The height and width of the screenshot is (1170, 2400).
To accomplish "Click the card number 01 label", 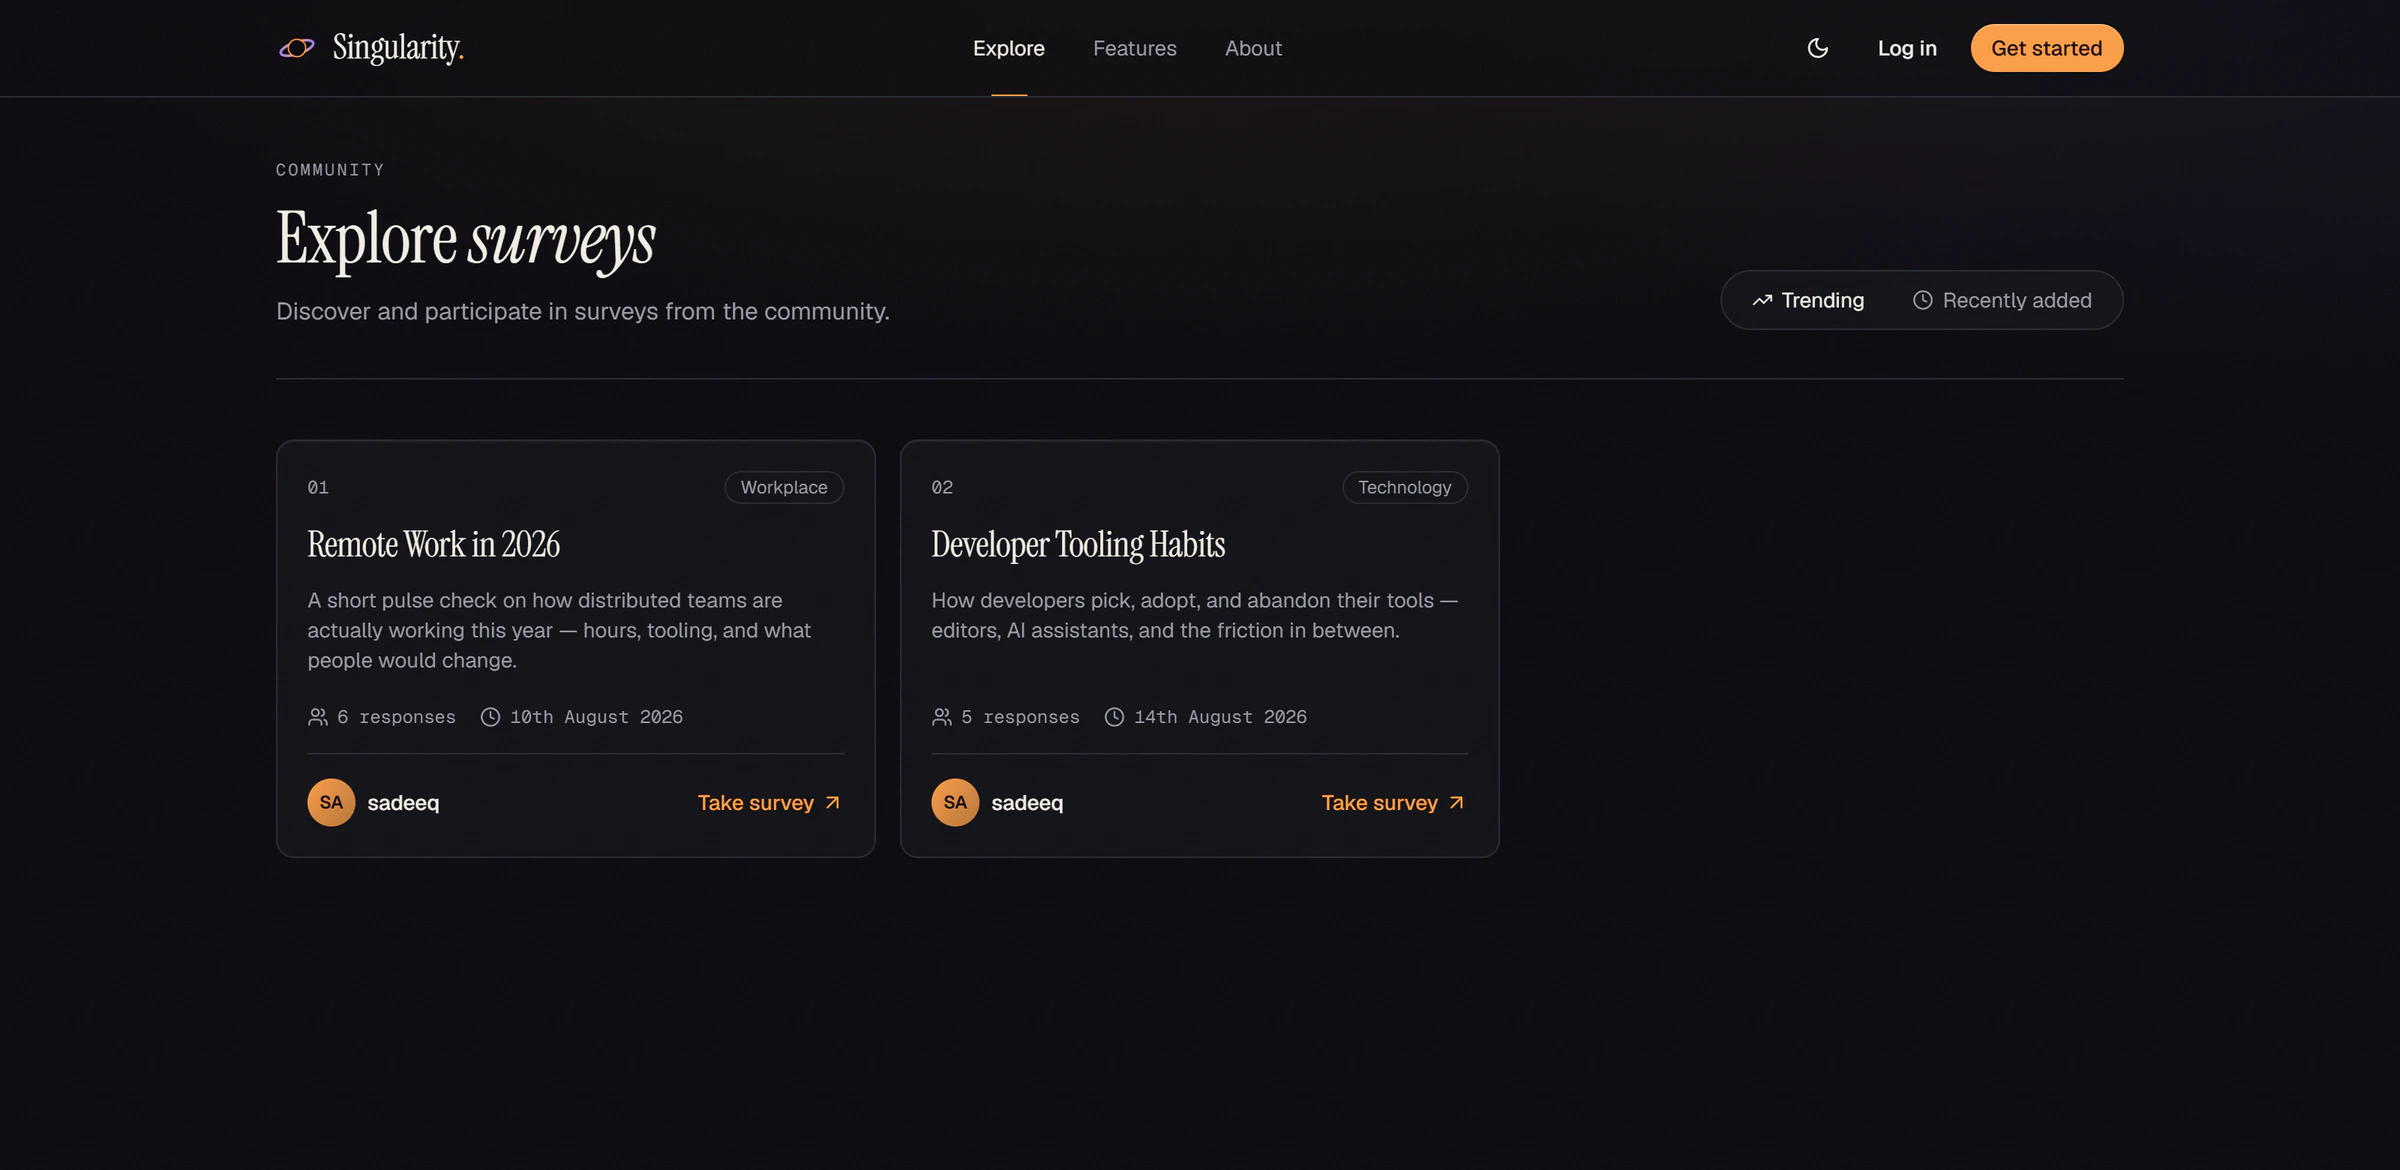I will pyautogui.click(x=318, y=487).
